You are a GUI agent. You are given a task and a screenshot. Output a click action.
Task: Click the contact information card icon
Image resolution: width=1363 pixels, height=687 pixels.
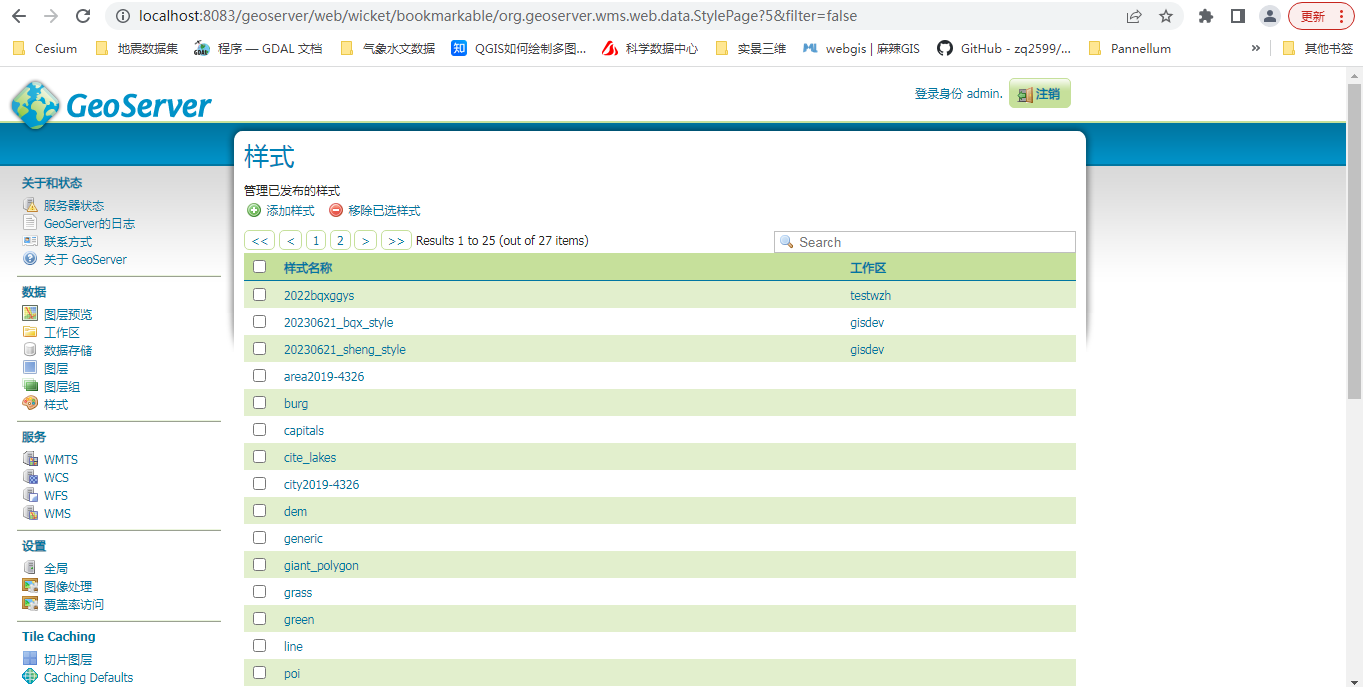coord(30,241)
